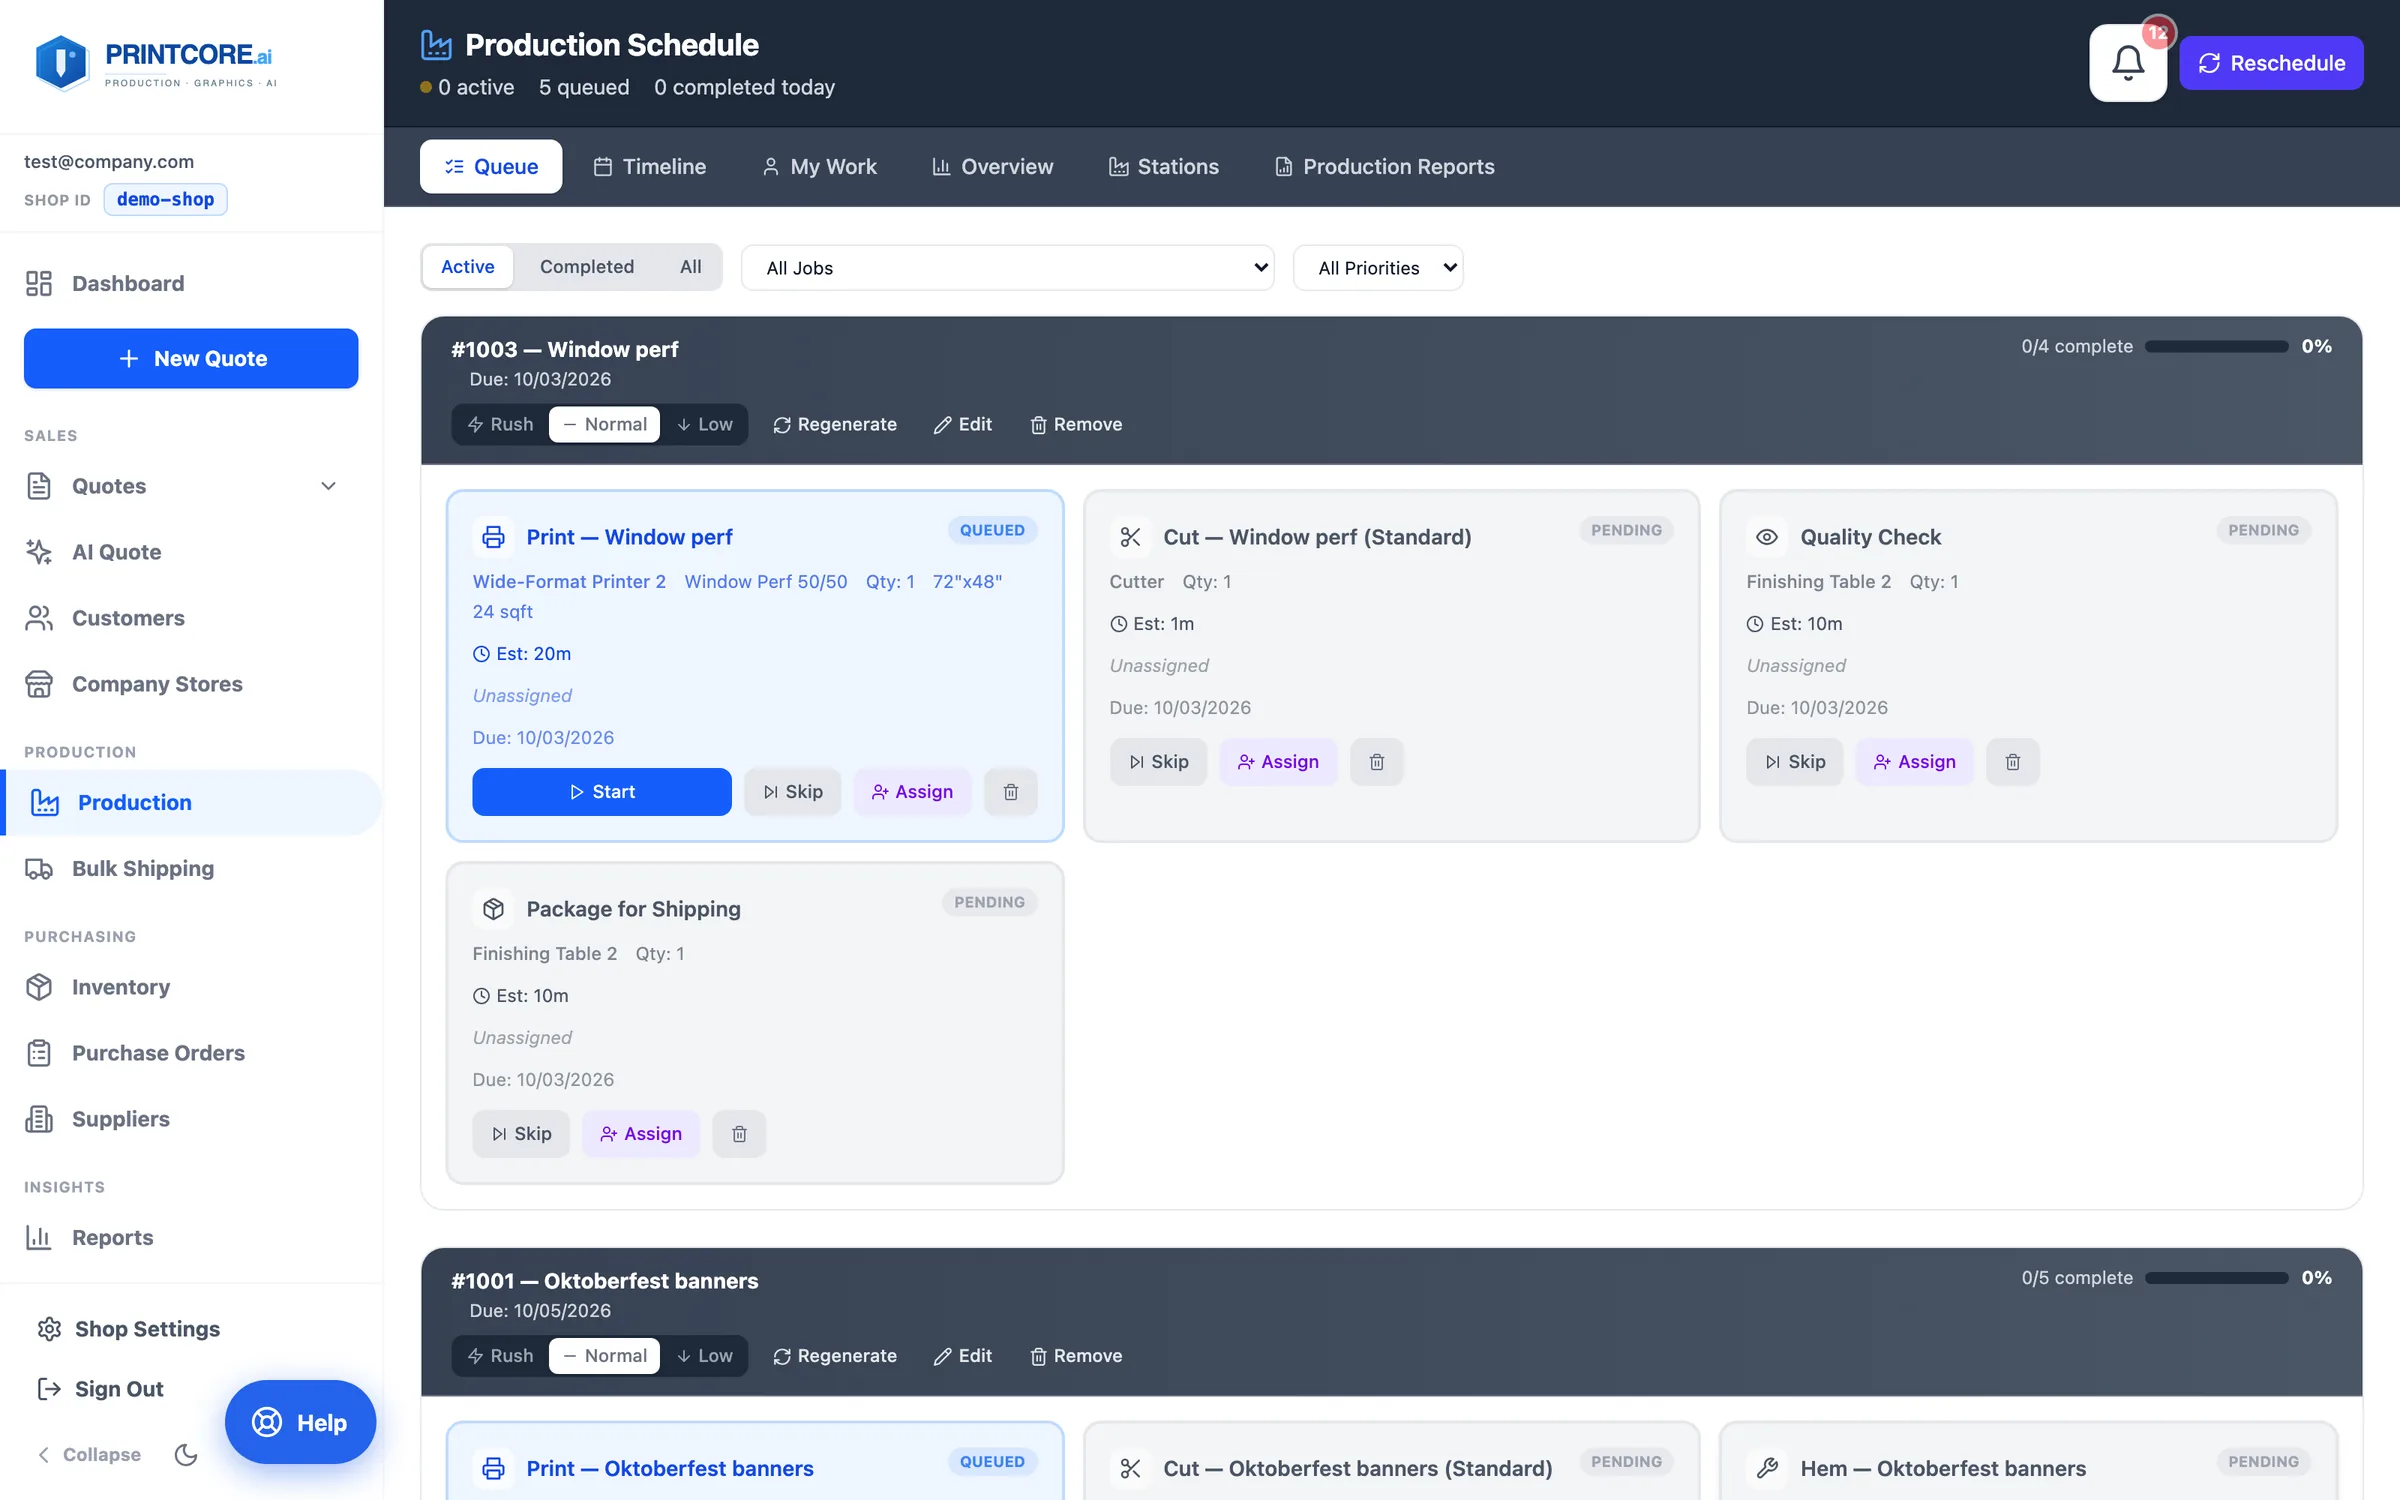Screen dimensions: 2400x1500
Task: Click progress bar of job #1003
Action: click(x=2216, y=346)
